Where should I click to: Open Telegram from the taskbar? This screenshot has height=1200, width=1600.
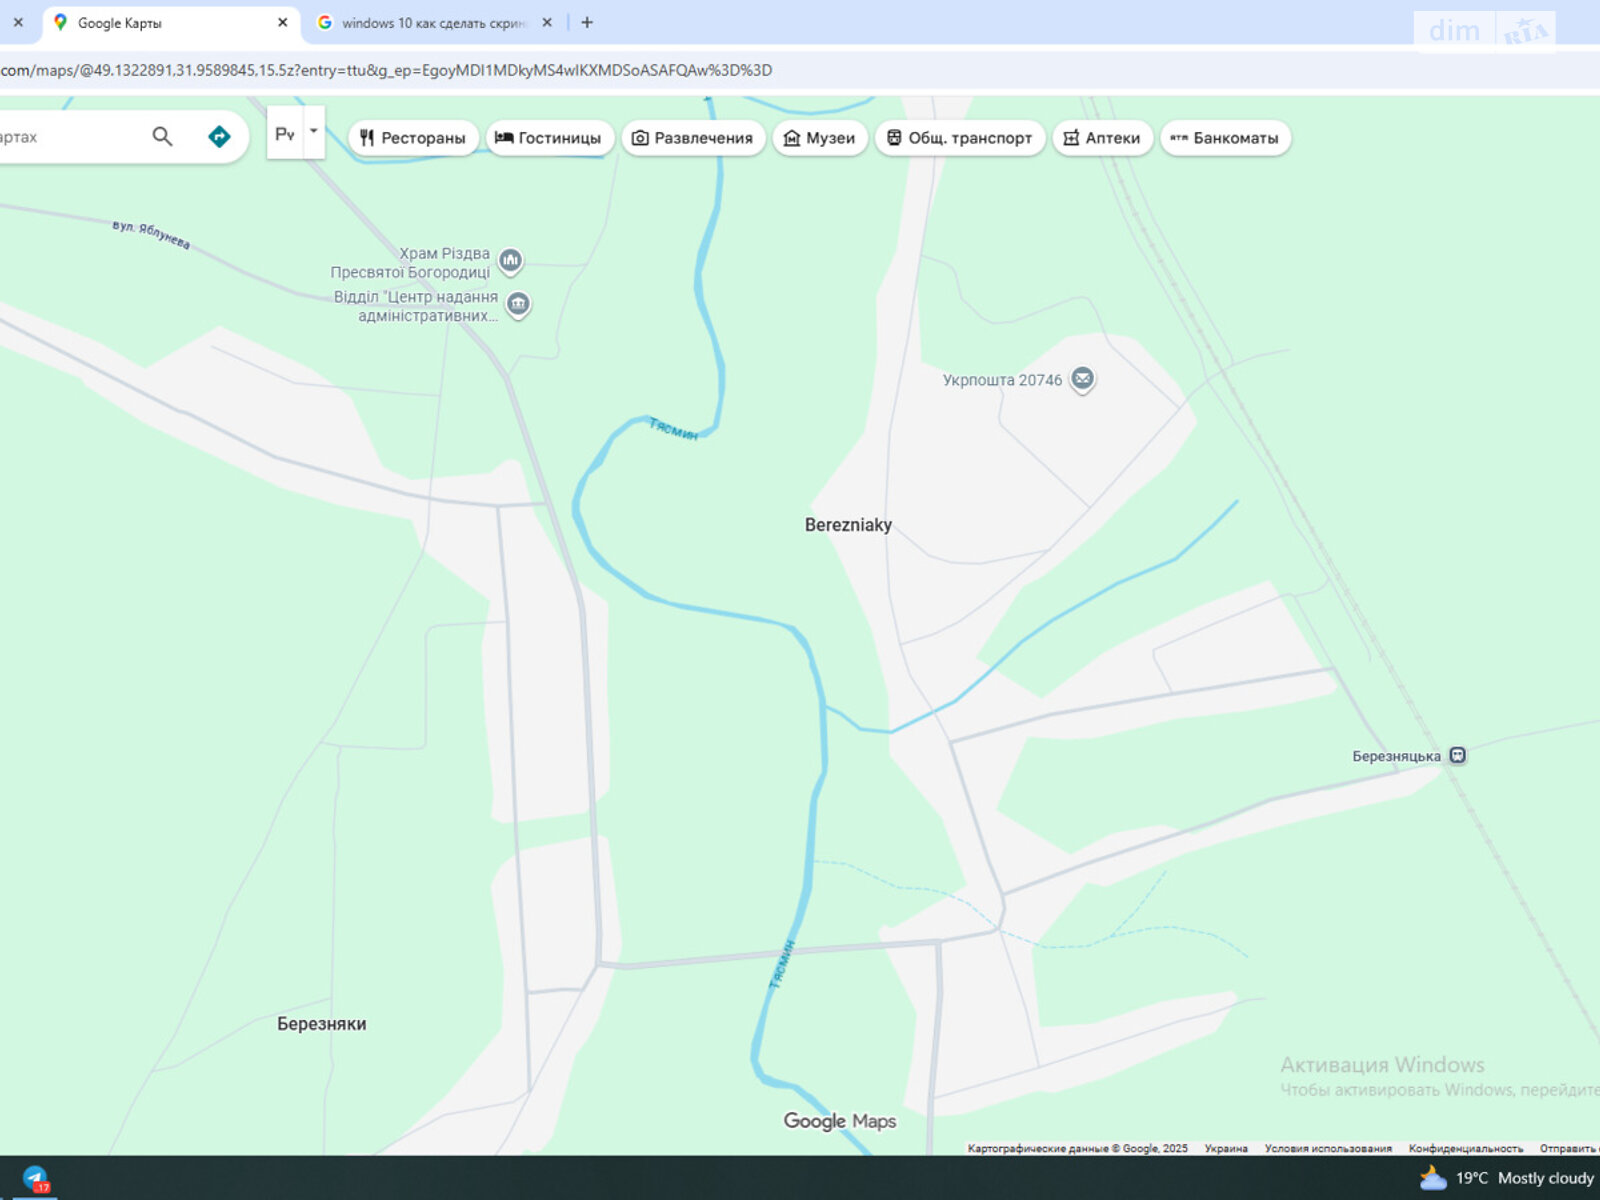34,1178
